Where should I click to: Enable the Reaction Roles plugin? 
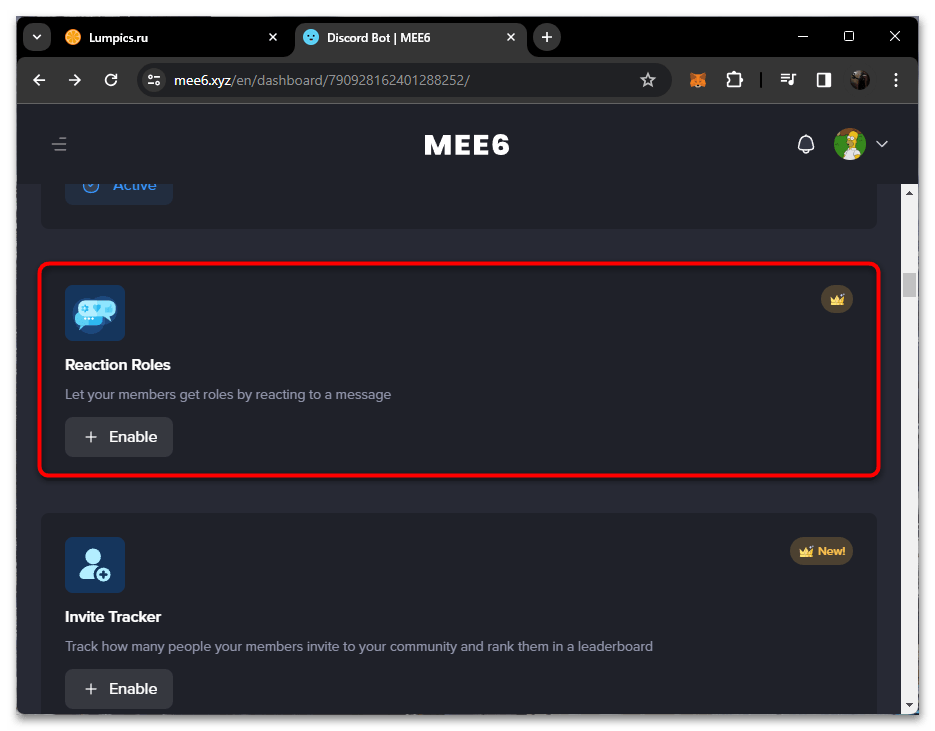(x=119, y=437)
